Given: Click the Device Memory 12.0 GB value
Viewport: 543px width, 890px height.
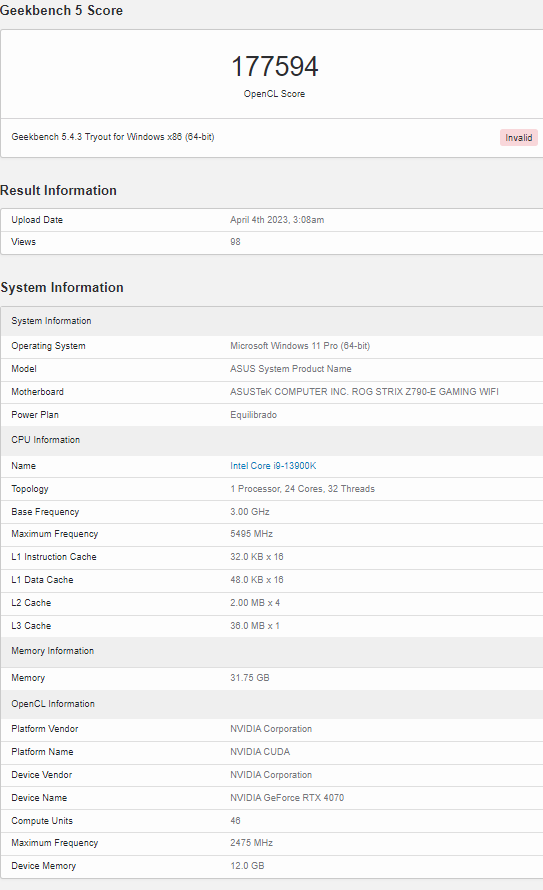Looking at the screenshot, I should coord(247,866).
